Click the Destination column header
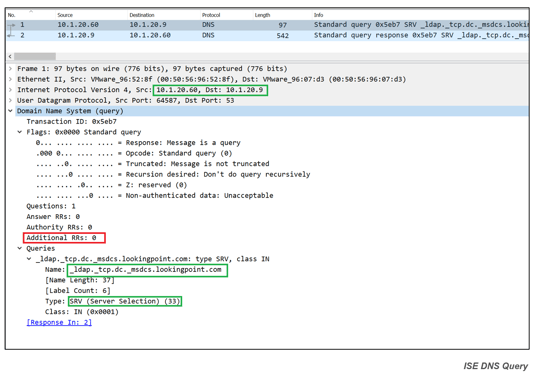Image resolution: width=535 pixels, height=373 pixels. (x=142, y=15)
